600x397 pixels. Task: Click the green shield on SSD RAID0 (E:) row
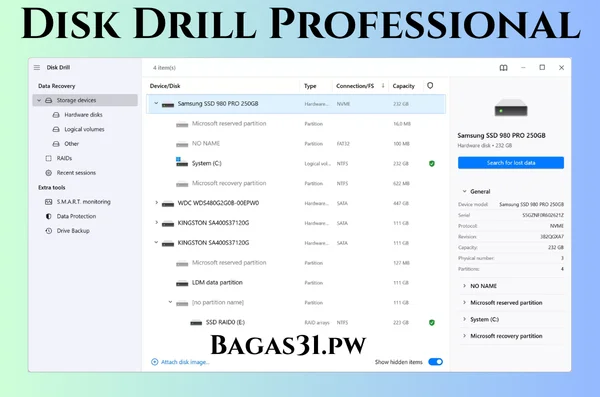coord(432,322)
